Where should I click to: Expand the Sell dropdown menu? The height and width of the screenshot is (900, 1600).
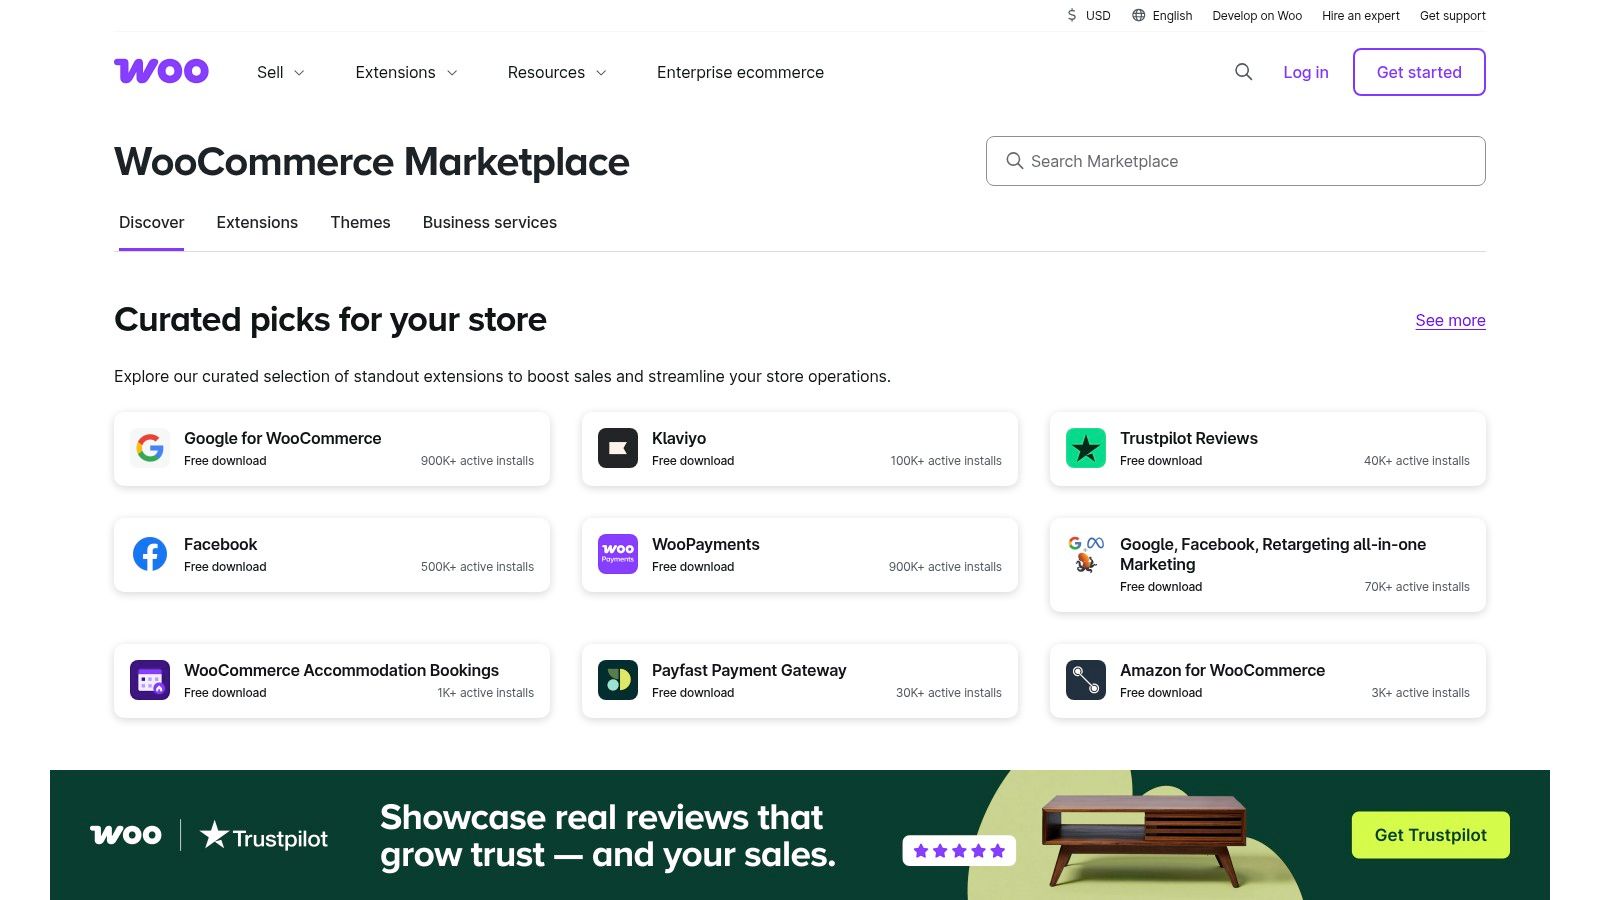pyautogui.click(x=280, y=72)
